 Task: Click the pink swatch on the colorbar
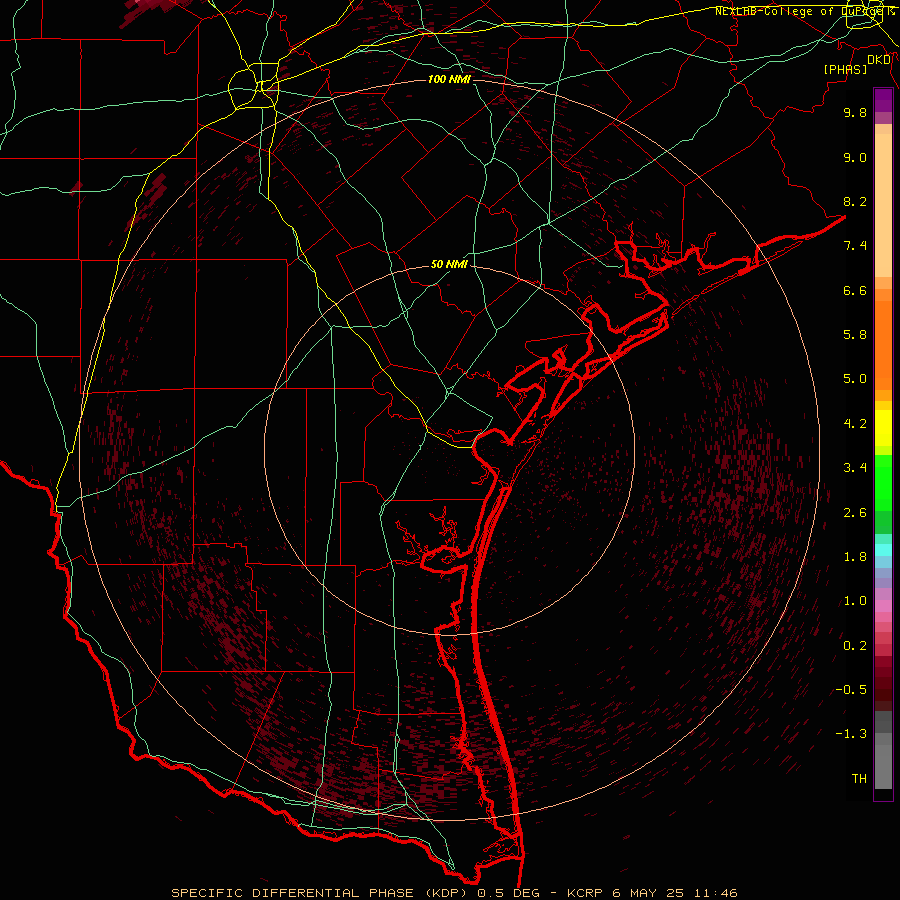(x=883, y=606)
